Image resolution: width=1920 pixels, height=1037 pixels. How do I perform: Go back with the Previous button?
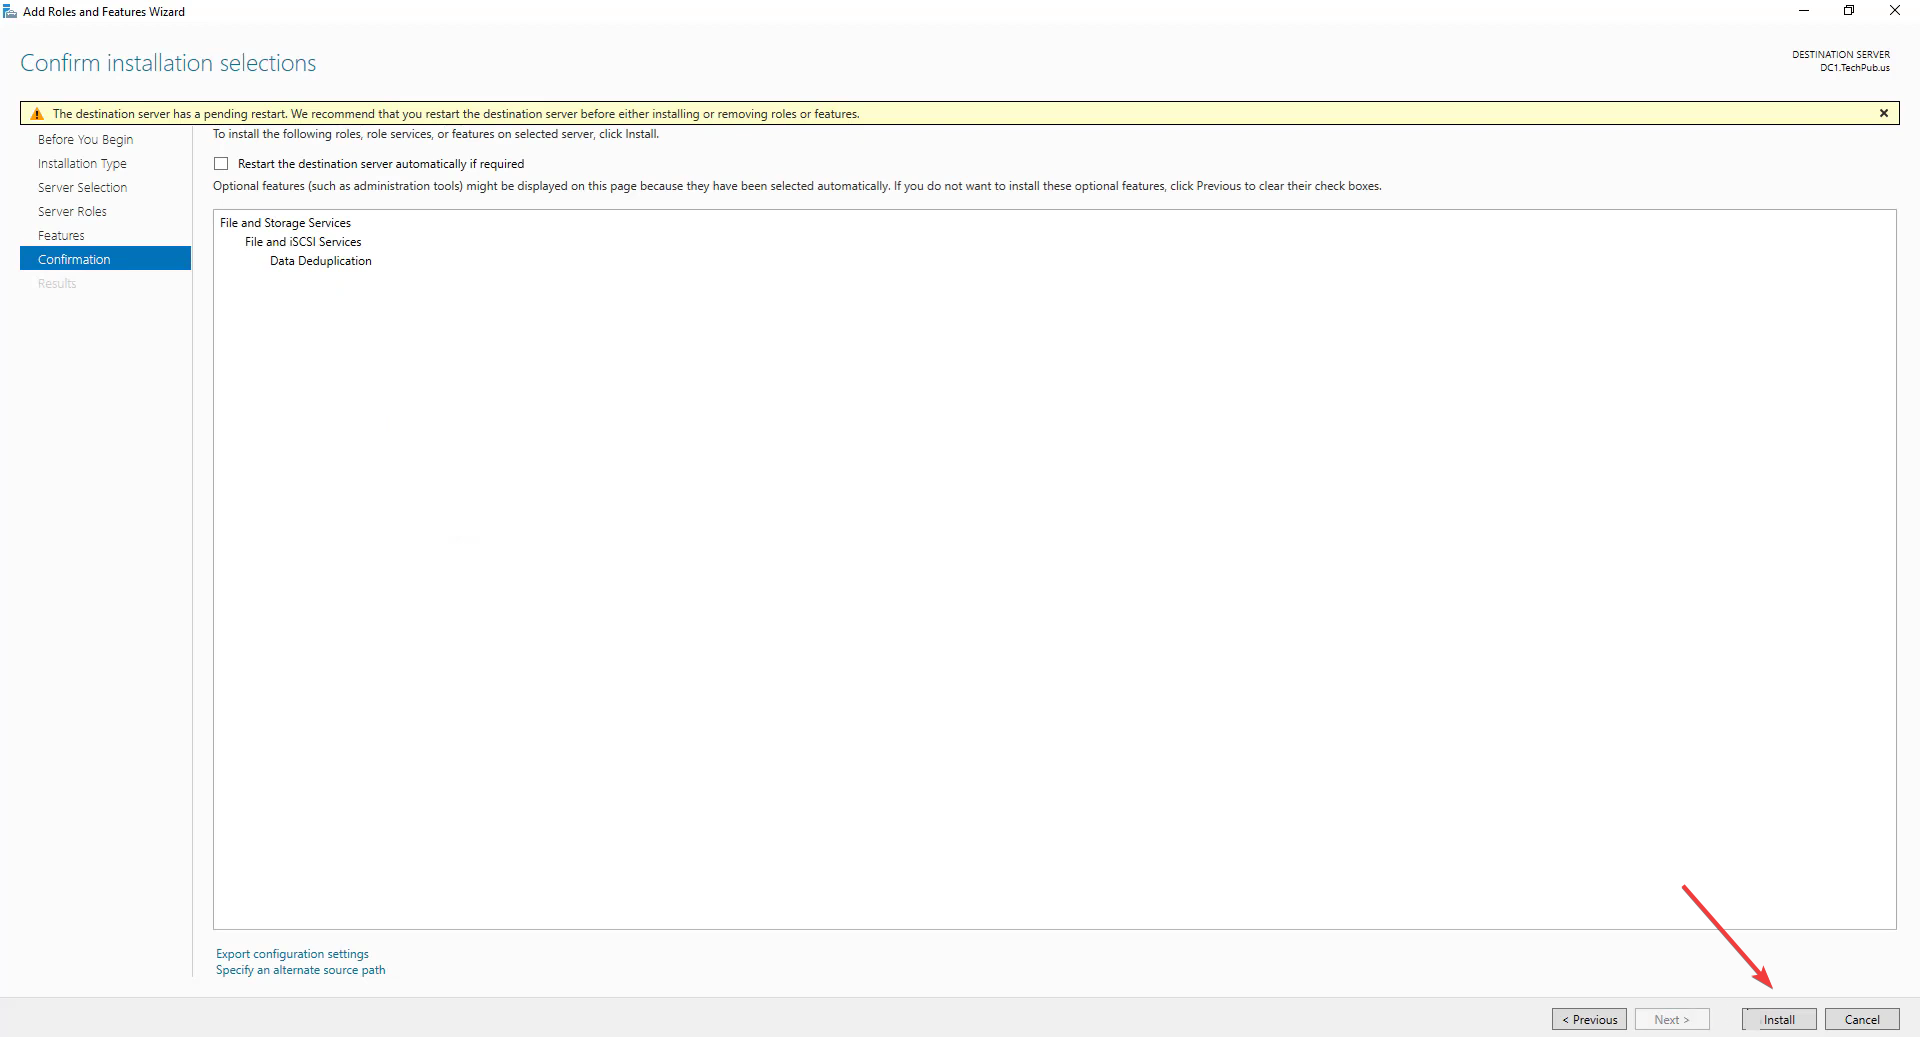click(x=1589, y=1019)
